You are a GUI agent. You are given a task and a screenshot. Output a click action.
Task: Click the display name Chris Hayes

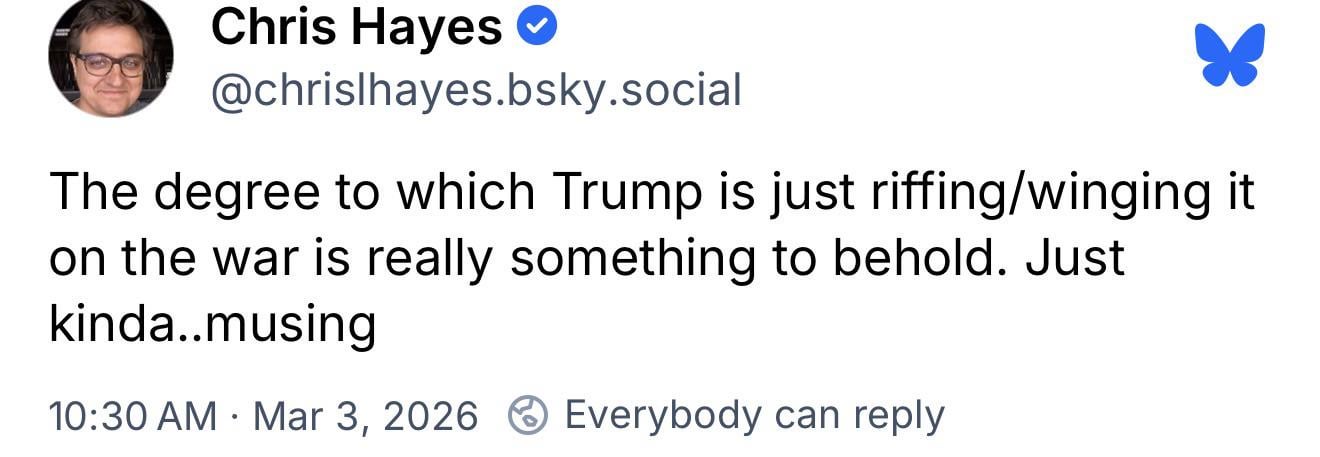[x=355, y=29]
